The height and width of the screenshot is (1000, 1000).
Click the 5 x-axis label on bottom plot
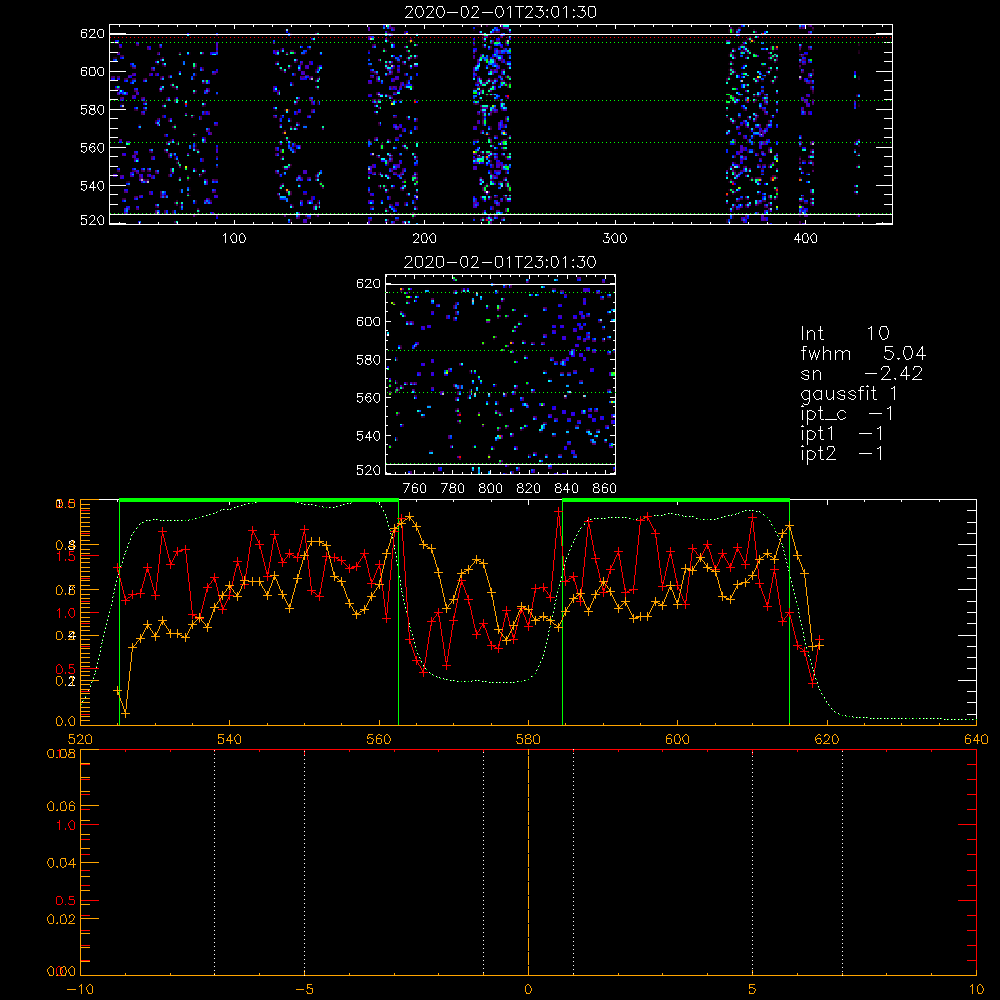pyautogui.click(x=753, y=990)
